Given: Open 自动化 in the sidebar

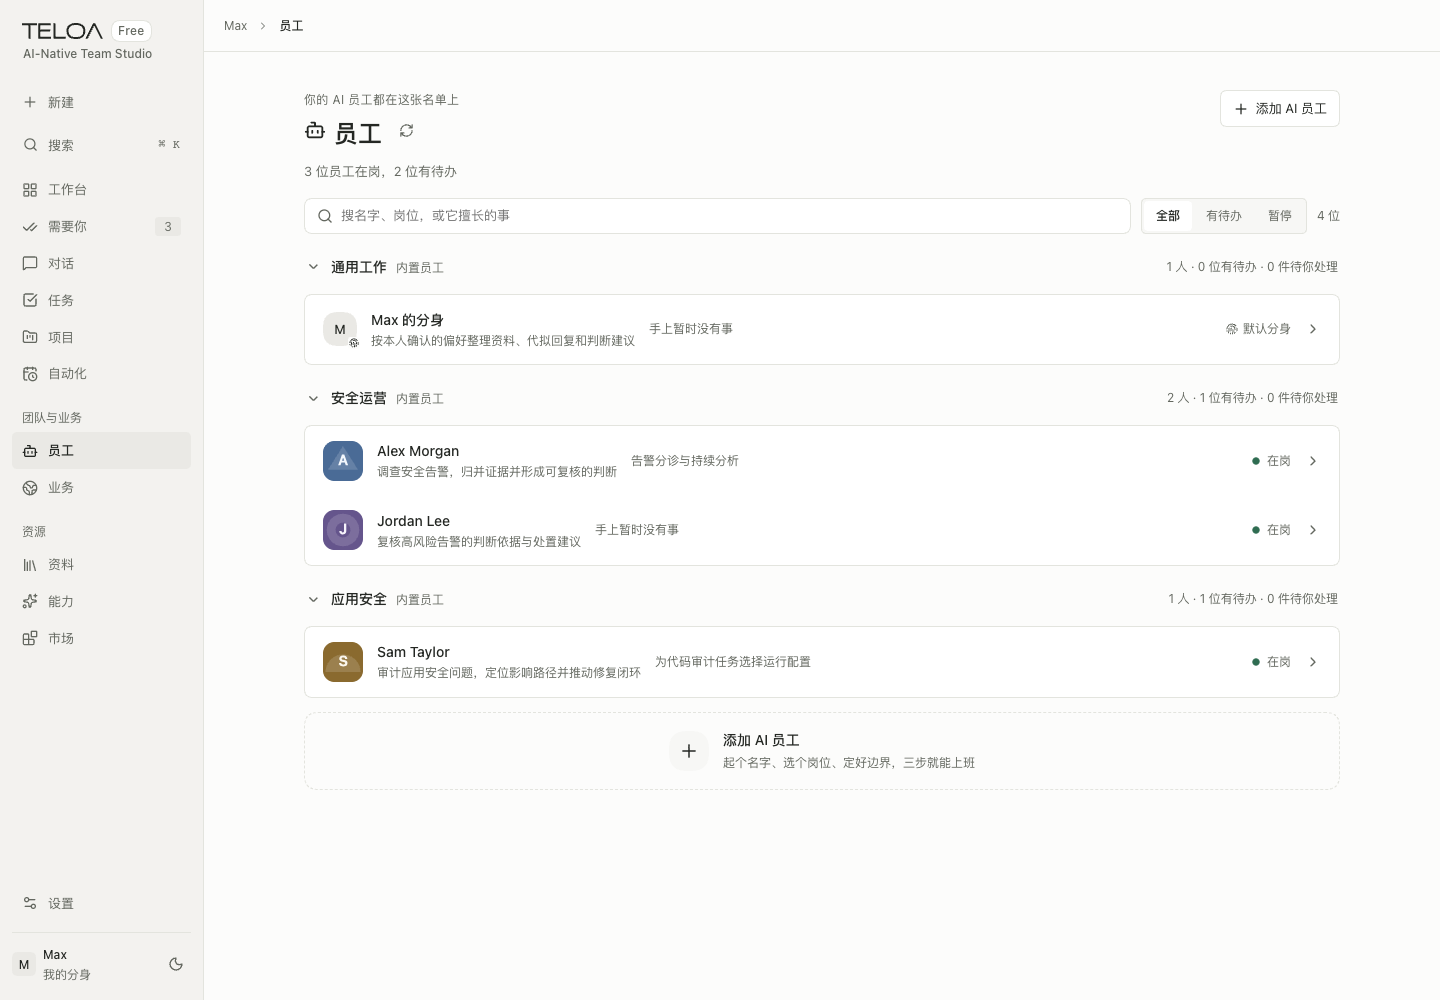Looking at the screenshot, I should 101,374.
